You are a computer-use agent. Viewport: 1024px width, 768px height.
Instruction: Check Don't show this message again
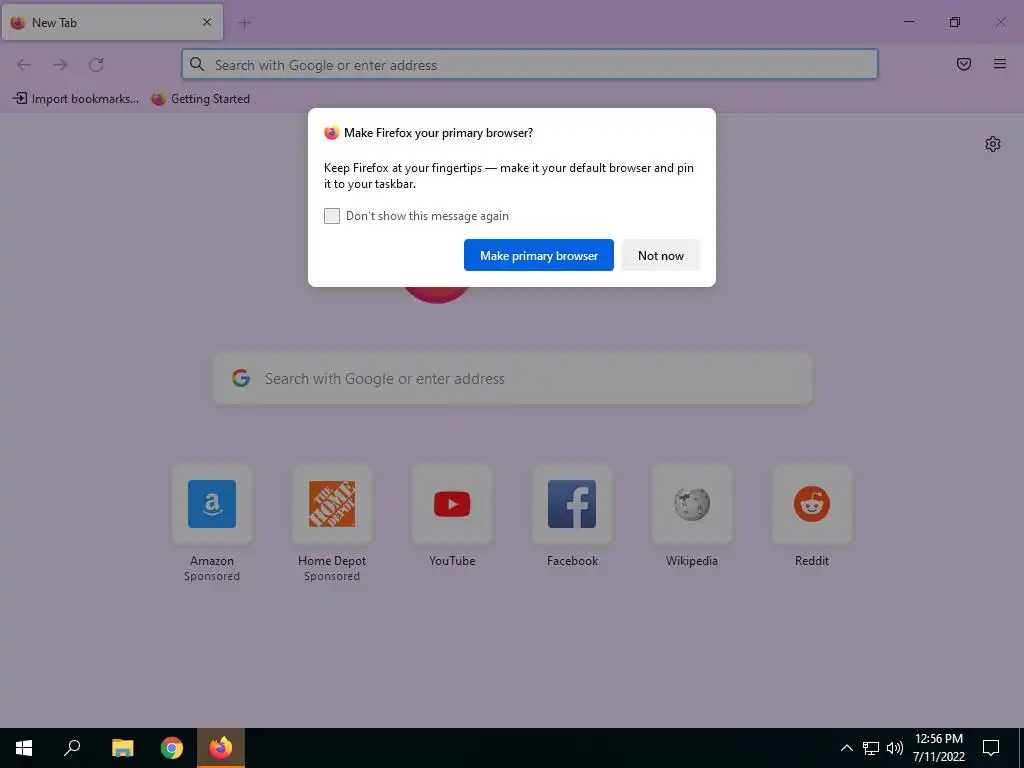332,216
